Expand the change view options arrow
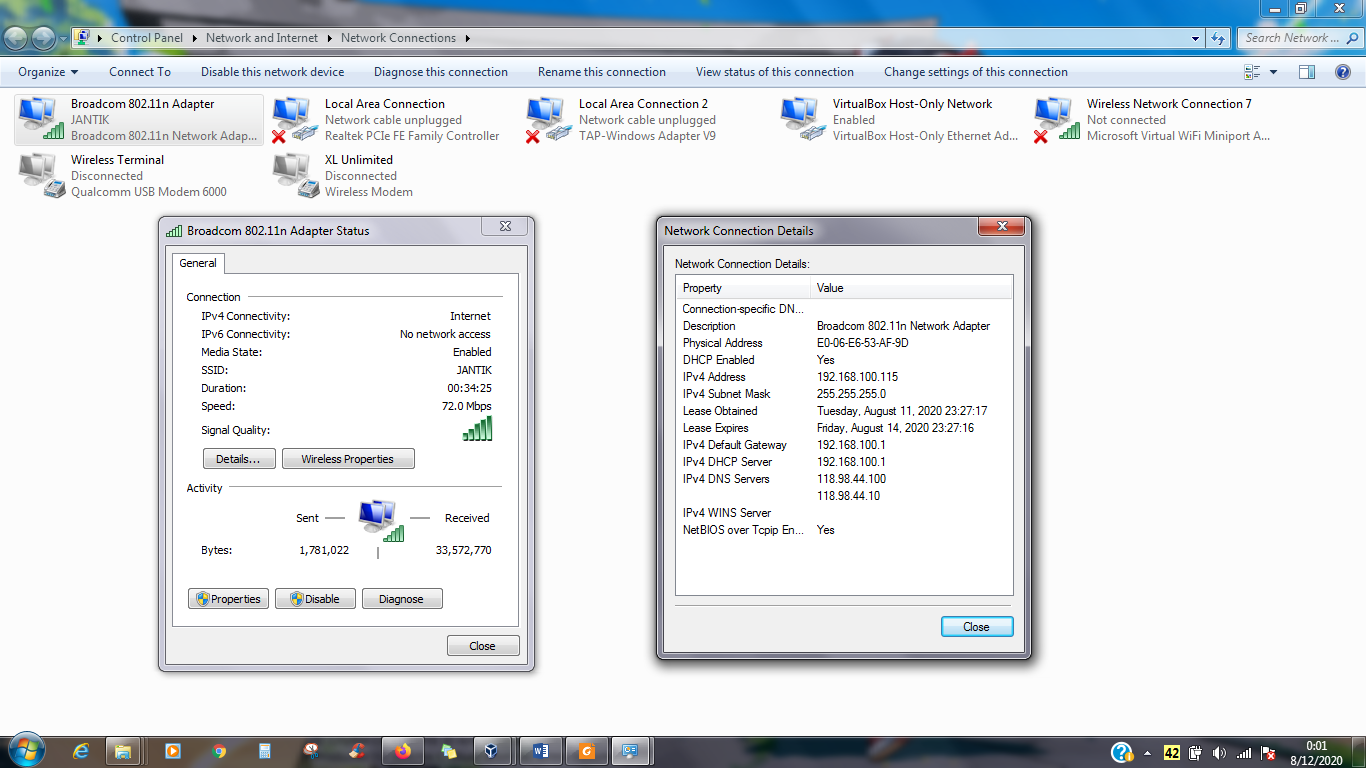Image resolution: width=1366 pixels, height=768 pixels. click(x=1273, y=72)
